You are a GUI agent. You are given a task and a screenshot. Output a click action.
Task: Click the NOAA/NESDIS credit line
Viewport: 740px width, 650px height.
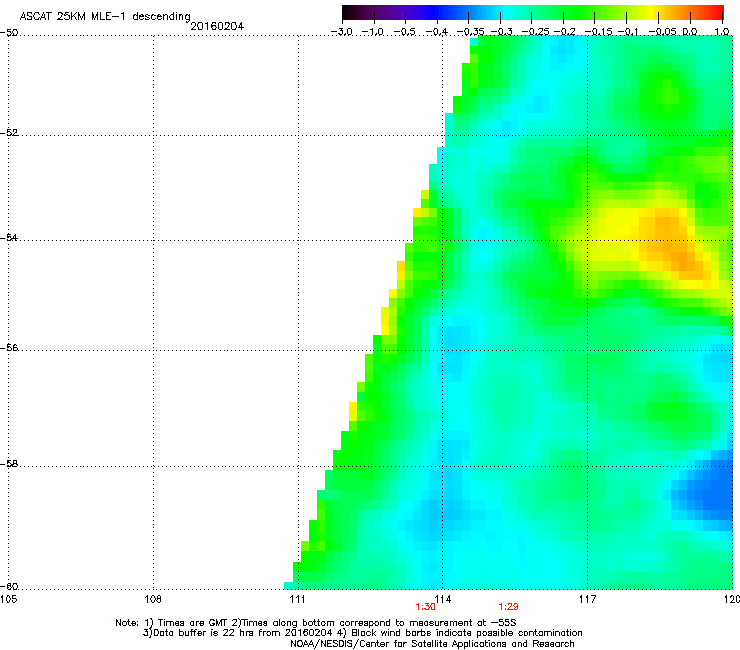click(x=432, y=643)
